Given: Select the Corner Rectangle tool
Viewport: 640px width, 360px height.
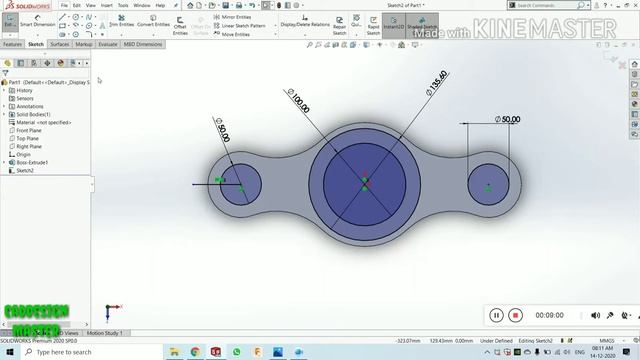Looking at the screenshot, I should point(62,26).
